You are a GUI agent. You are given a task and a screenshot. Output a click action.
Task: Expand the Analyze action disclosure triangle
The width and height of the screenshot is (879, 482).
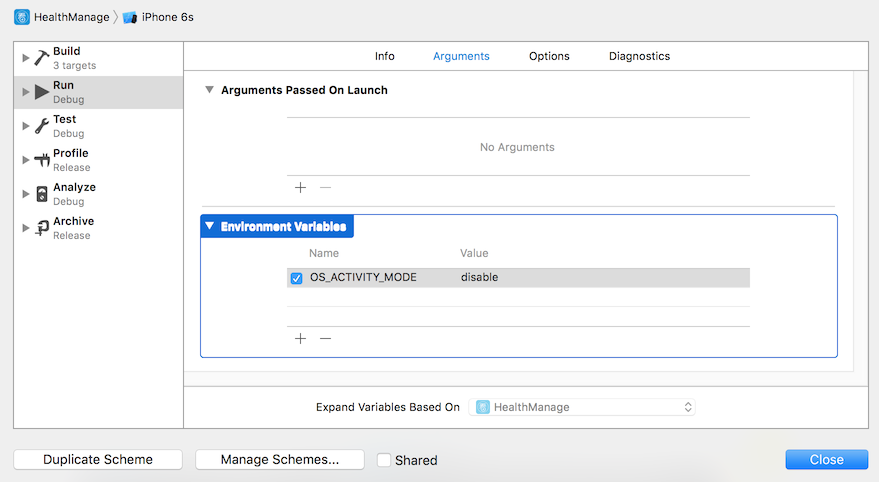[25, 194]
